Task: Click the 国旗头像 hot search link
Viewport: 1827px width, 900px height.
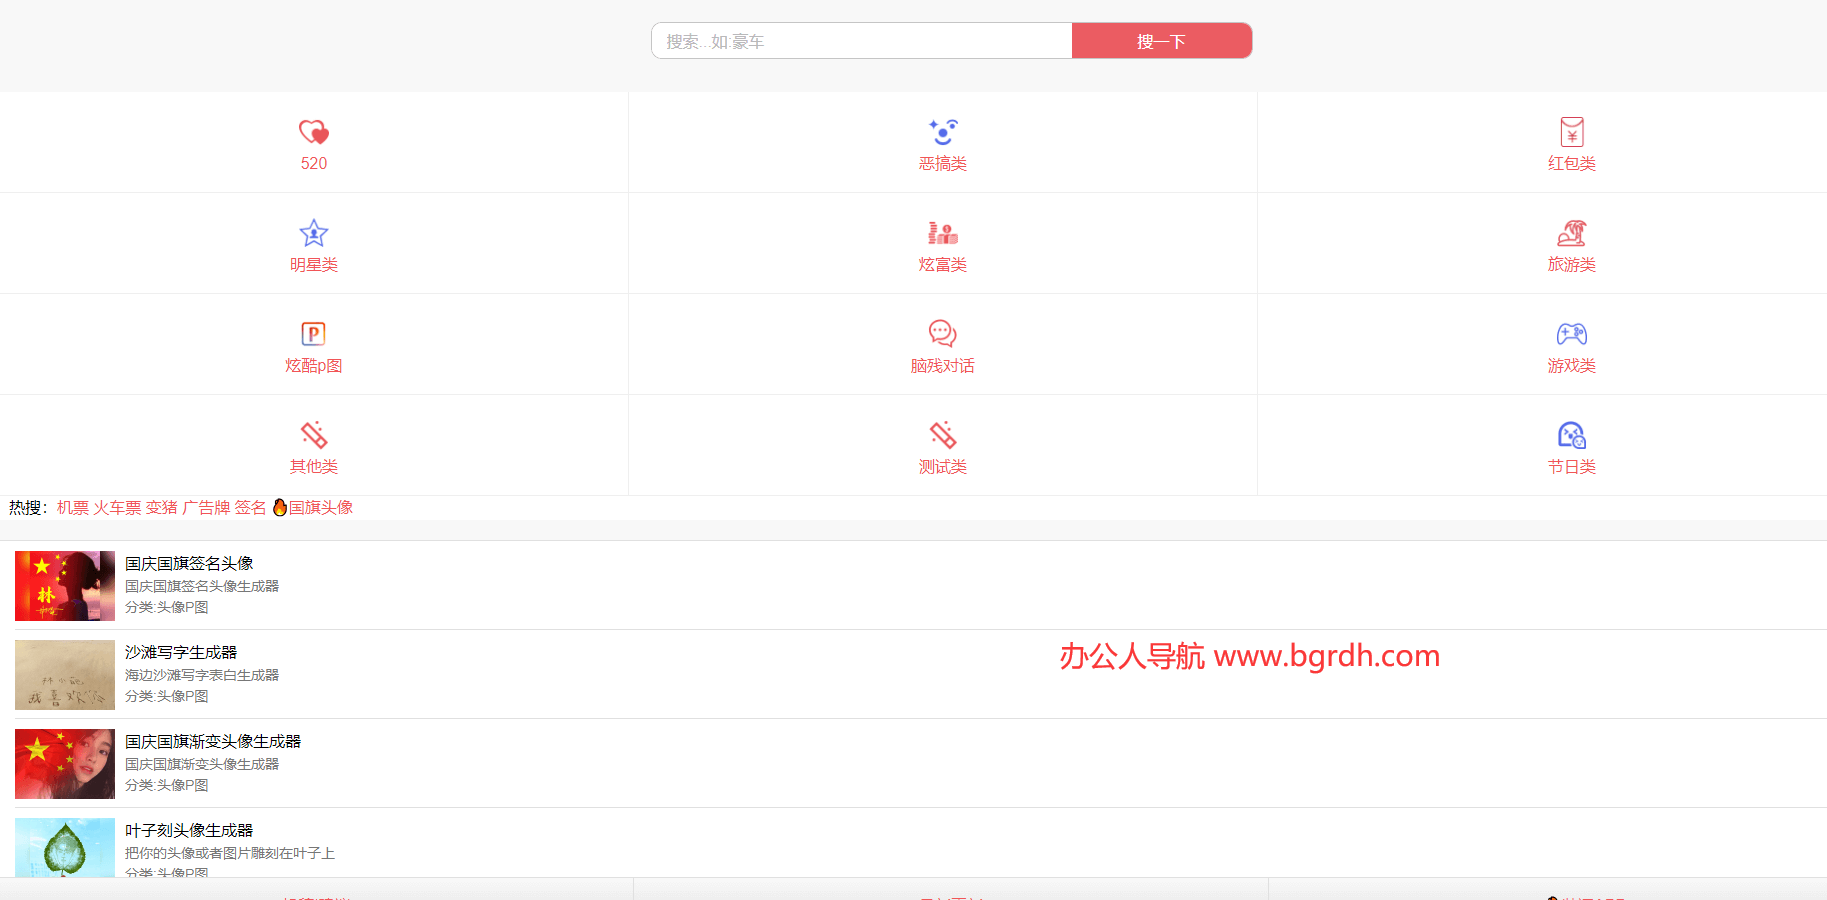Action: click(x=320, y=508)
